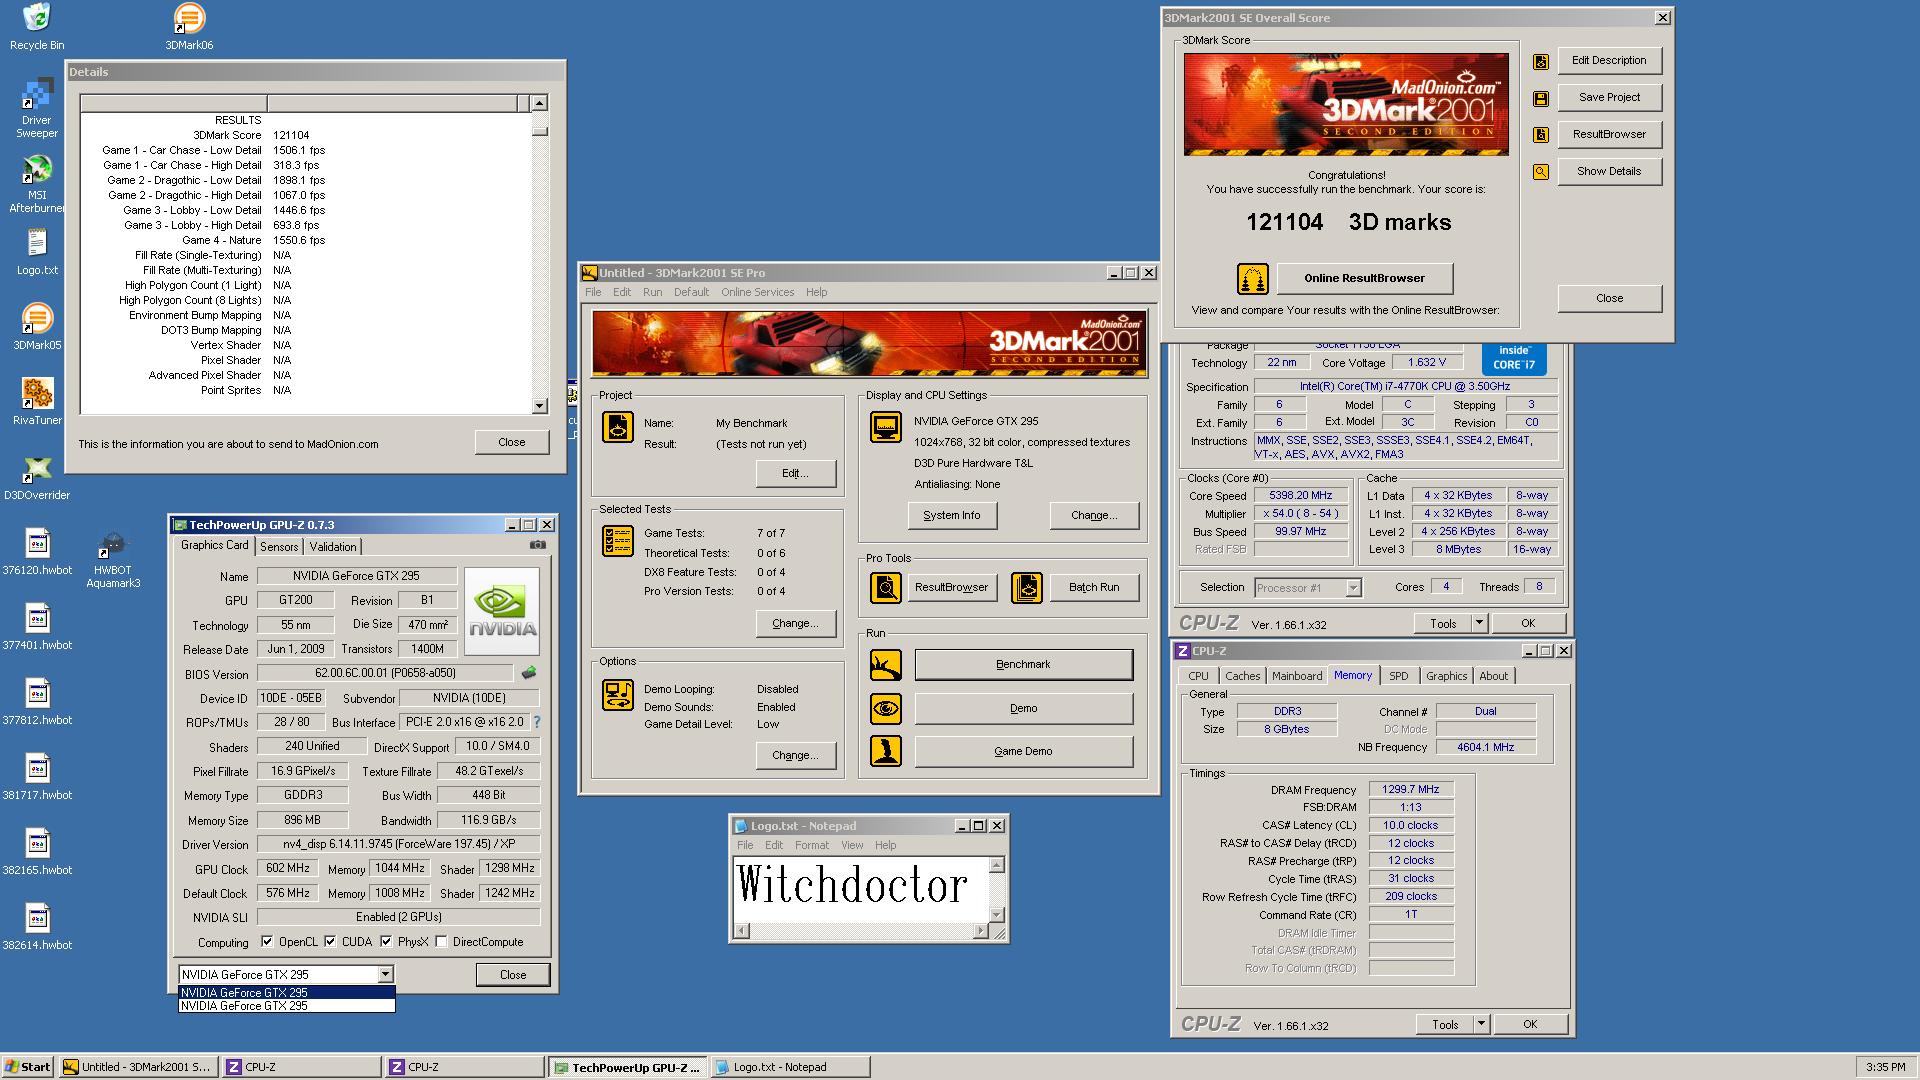Click the joystick Game Demo icon
Screen dimensions: 1920x1080
click(x=885, y=751)
